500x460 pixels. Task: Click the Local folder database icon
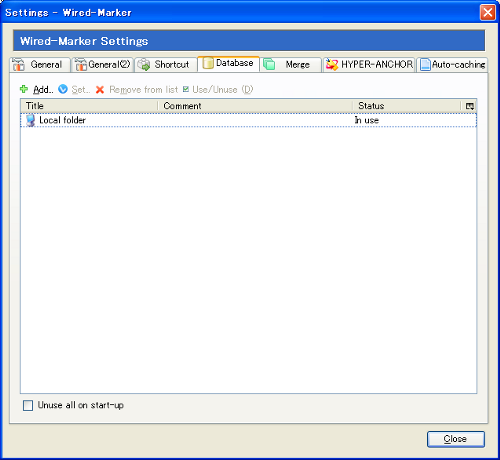30,120
